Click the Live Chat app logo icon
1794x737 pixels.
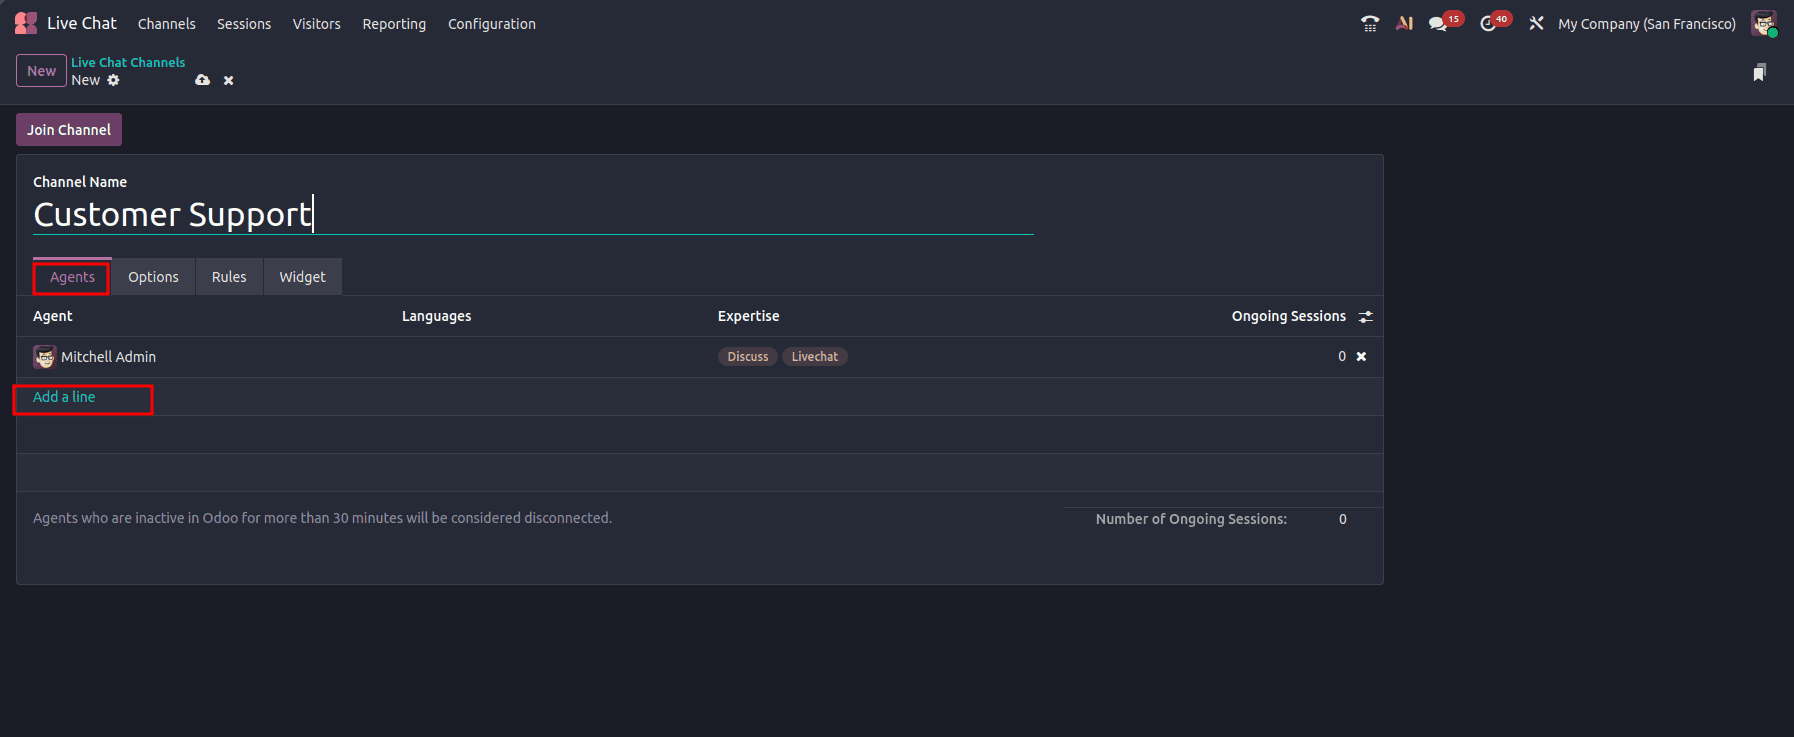pyautogui.click(x=26, y=23)
